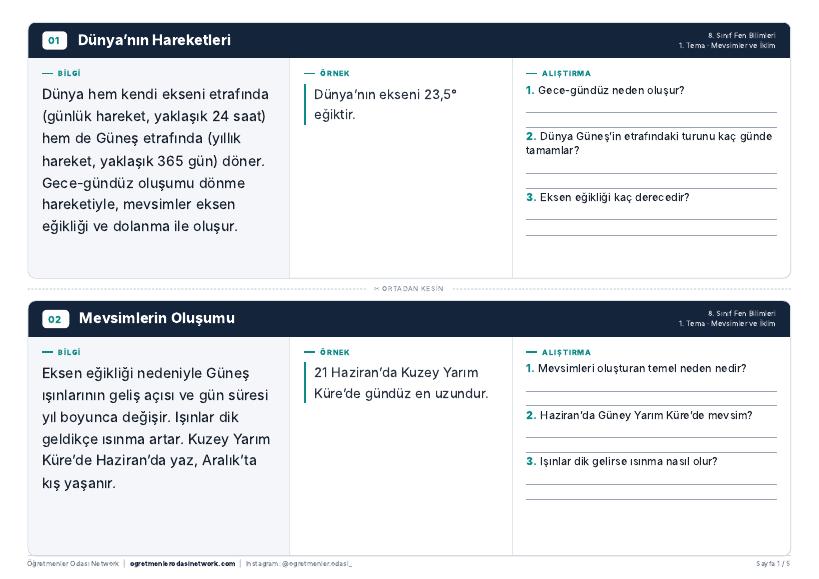Click the answer line under 'Eksen eğikliği kaç derecedir?'
This screenshot has width=819, height=579.
651,219
